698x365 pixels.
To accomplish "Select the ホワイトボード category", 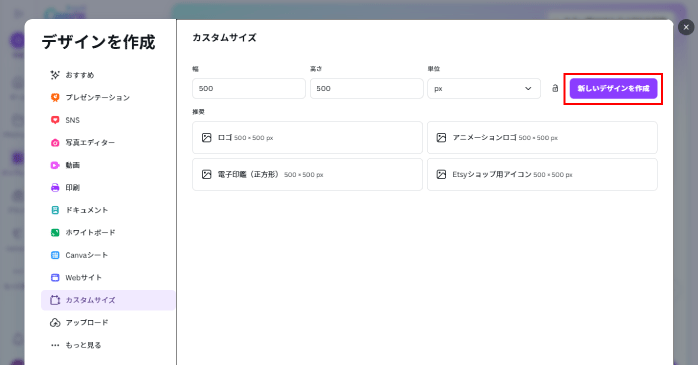I will point(108,232).
